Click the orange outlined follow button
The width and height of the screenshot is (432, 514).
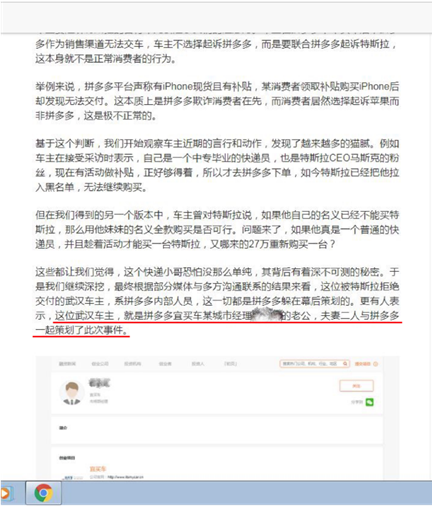click(356, 386)
